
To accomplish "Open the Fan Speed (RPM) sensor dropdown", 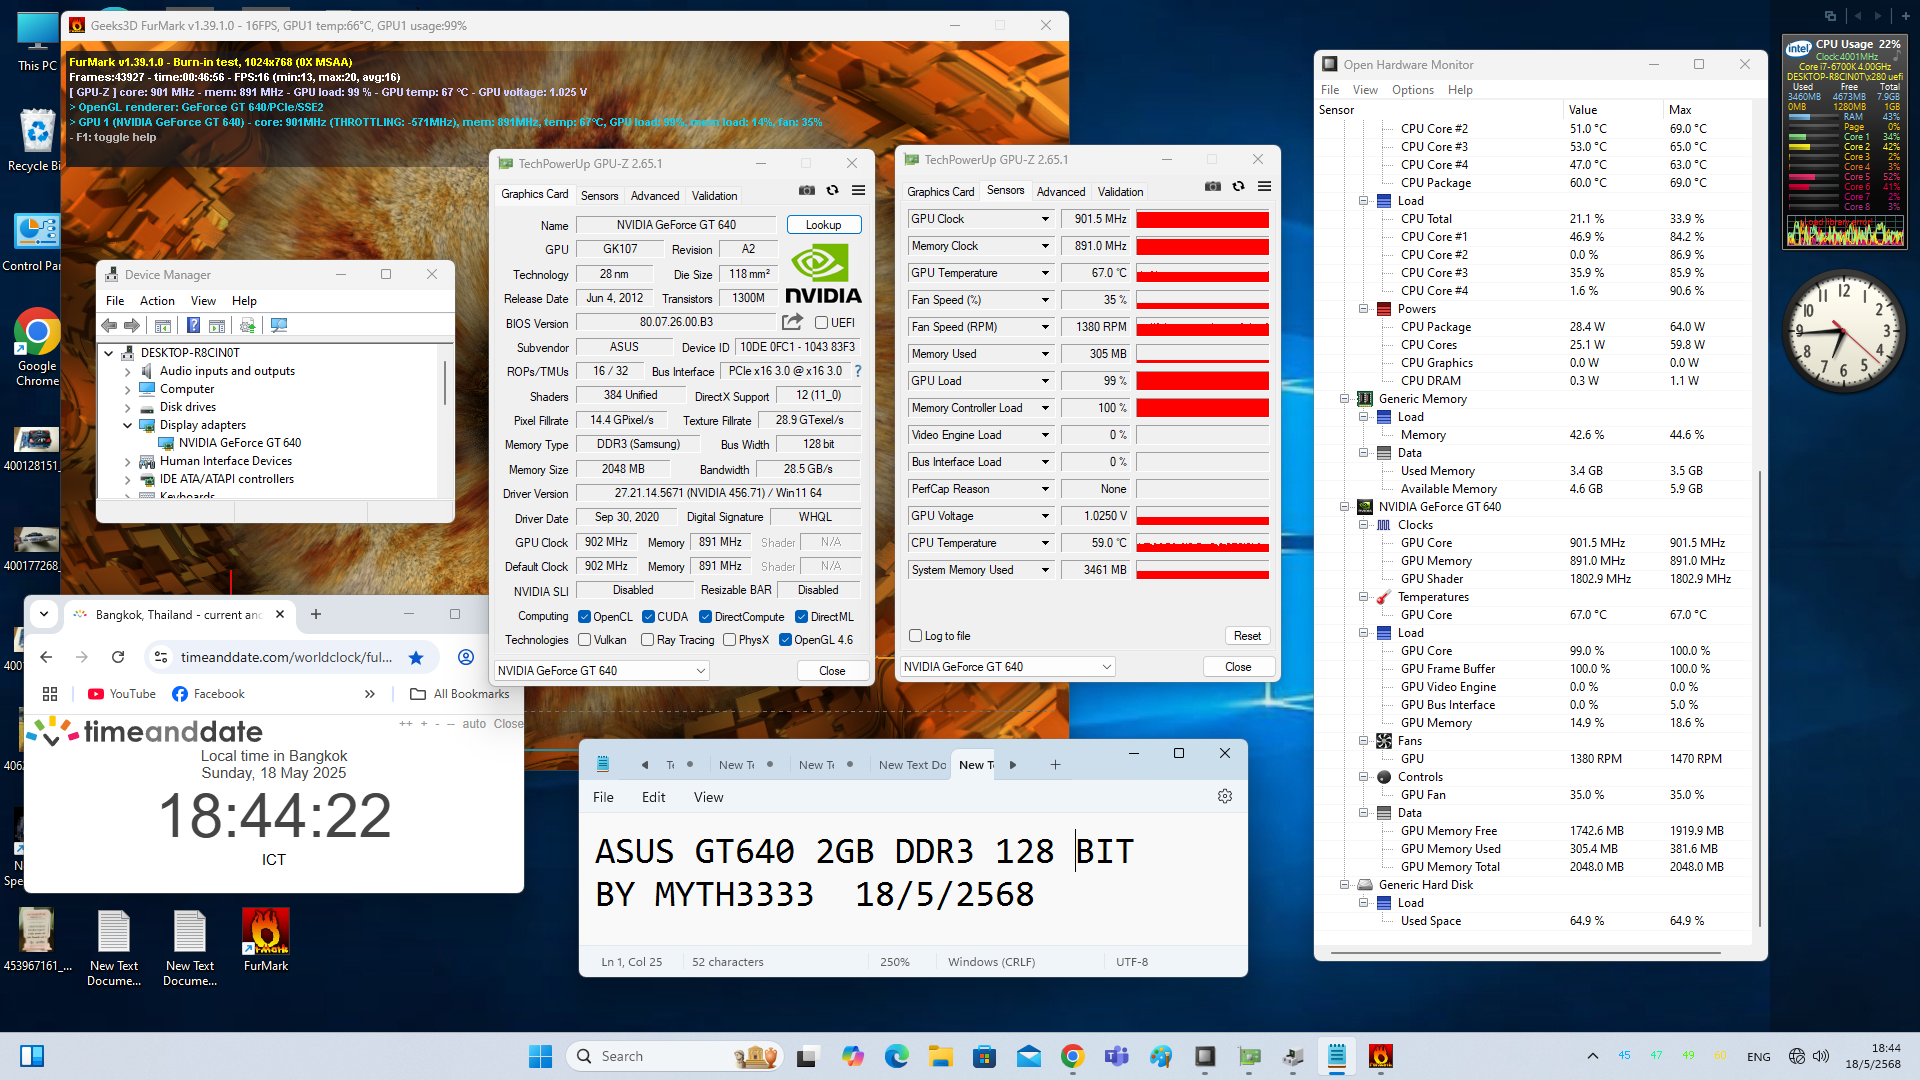I will point(1045,327).
